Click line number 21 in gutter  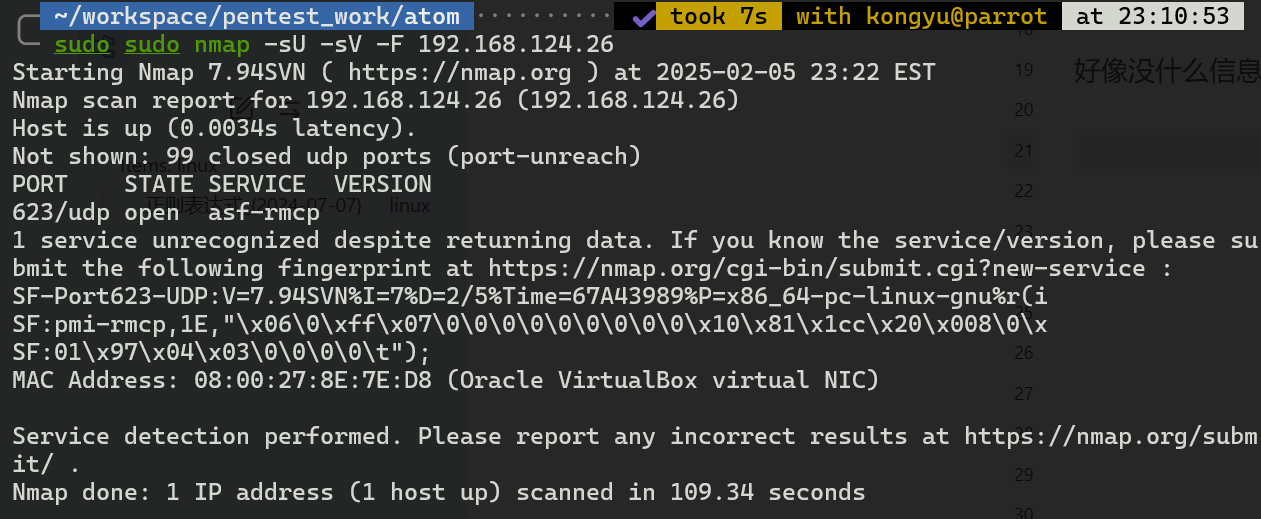pos(1023,150)
